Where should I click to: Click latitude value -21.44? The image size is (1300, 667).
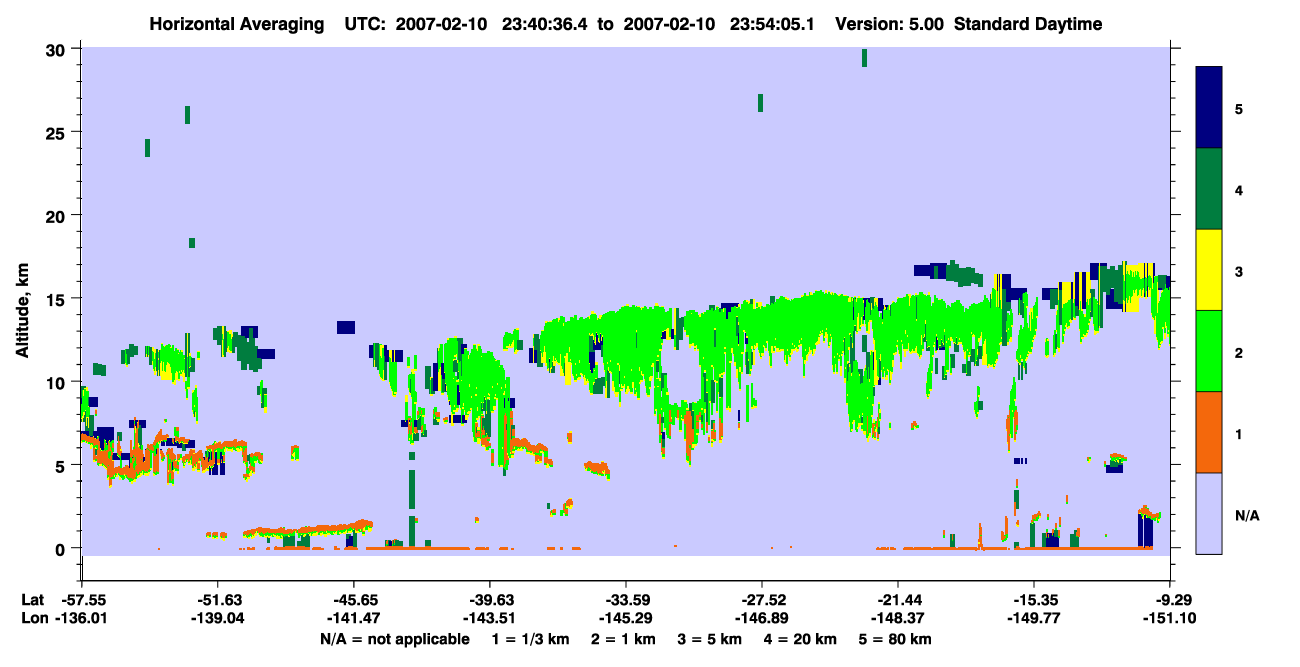click(898, 600)
